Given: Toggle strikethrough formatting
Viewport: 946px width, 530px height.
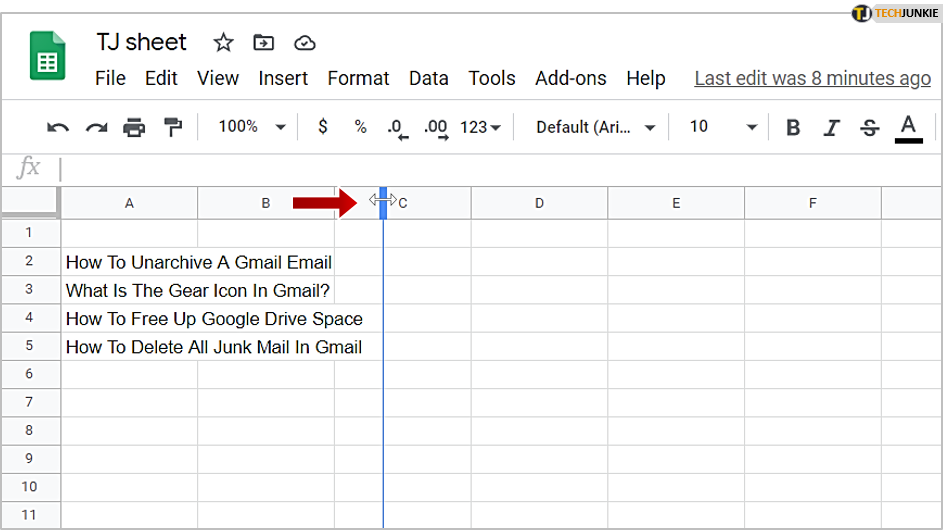Looking at the screenshot, I should pyautogui.click(x=869, y=127).
